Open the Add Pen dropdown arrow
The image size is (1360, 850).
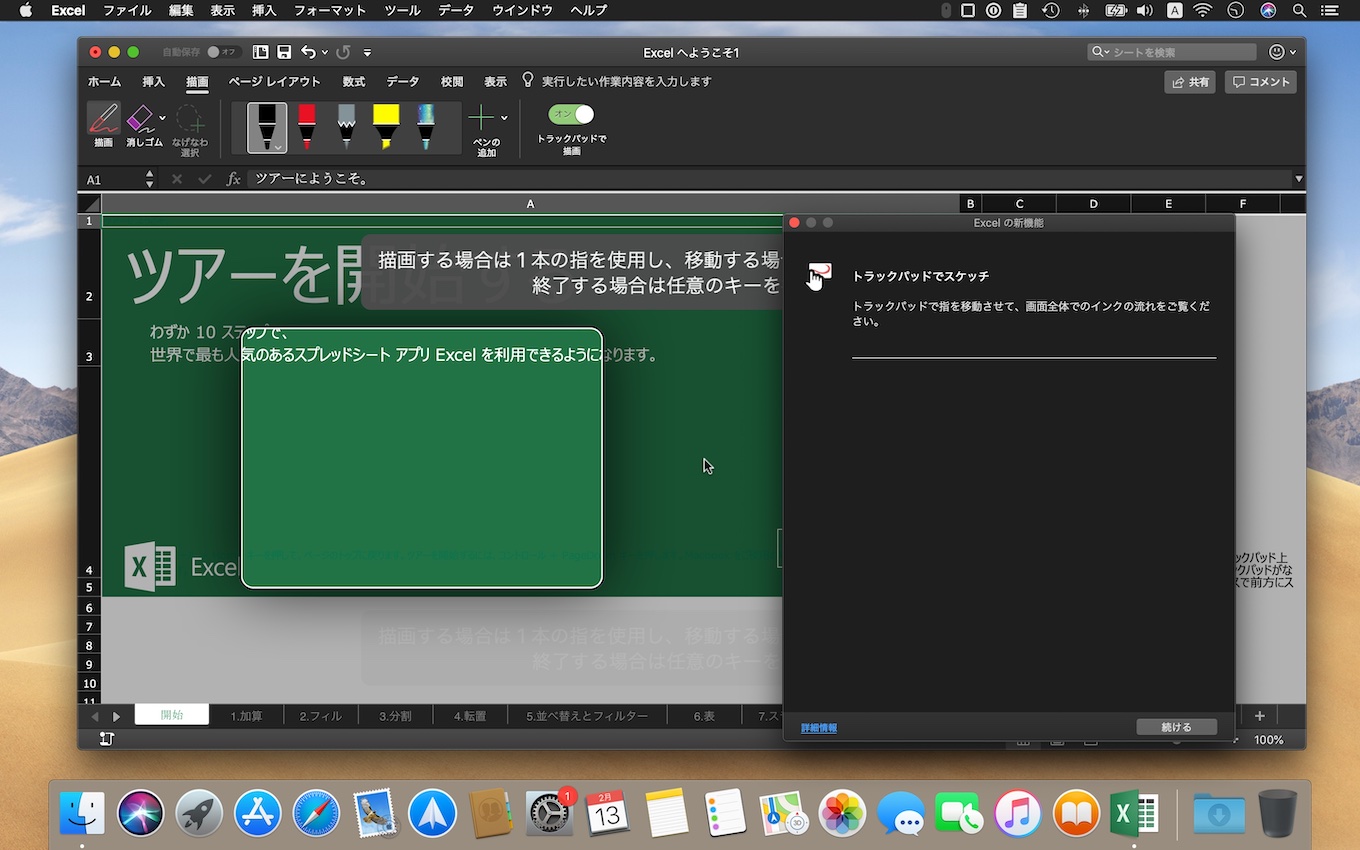tap(504, 118)
